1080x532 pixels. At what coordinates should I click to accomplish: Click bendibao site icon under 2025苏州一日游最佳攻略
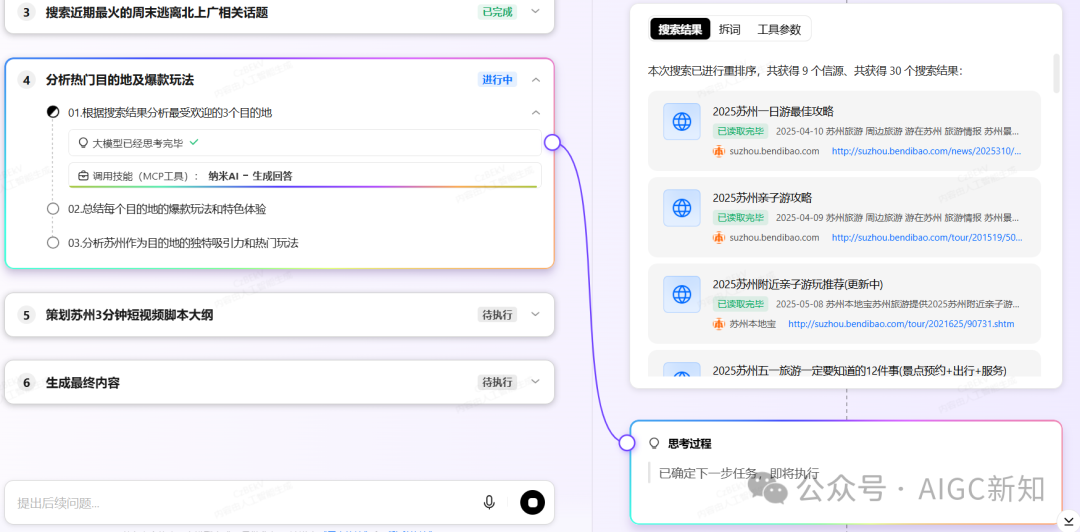pyautogui.click(x=719, y=151)
